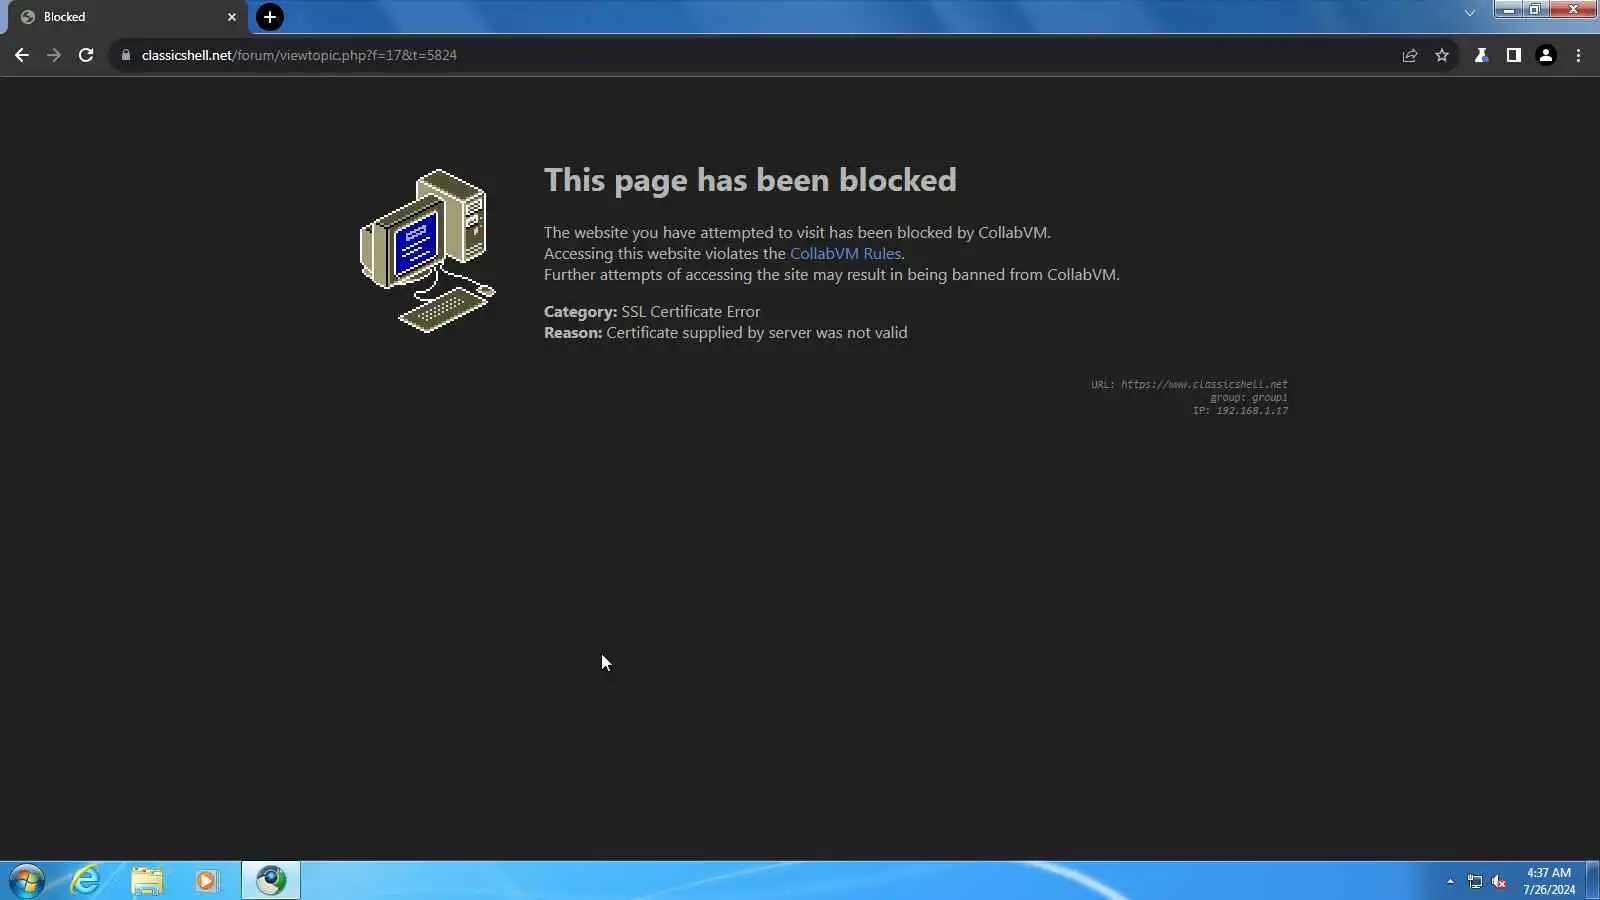
Task: Expand the tab search chevron
Action: pos(1470,13)
